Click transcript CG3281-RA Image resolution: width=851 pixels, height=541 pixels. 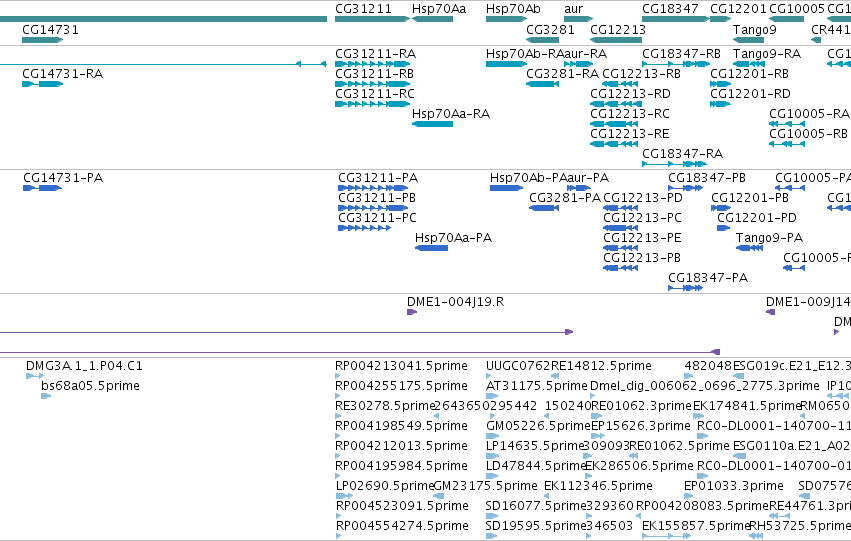pyautogui.click(x=542, y=84)
